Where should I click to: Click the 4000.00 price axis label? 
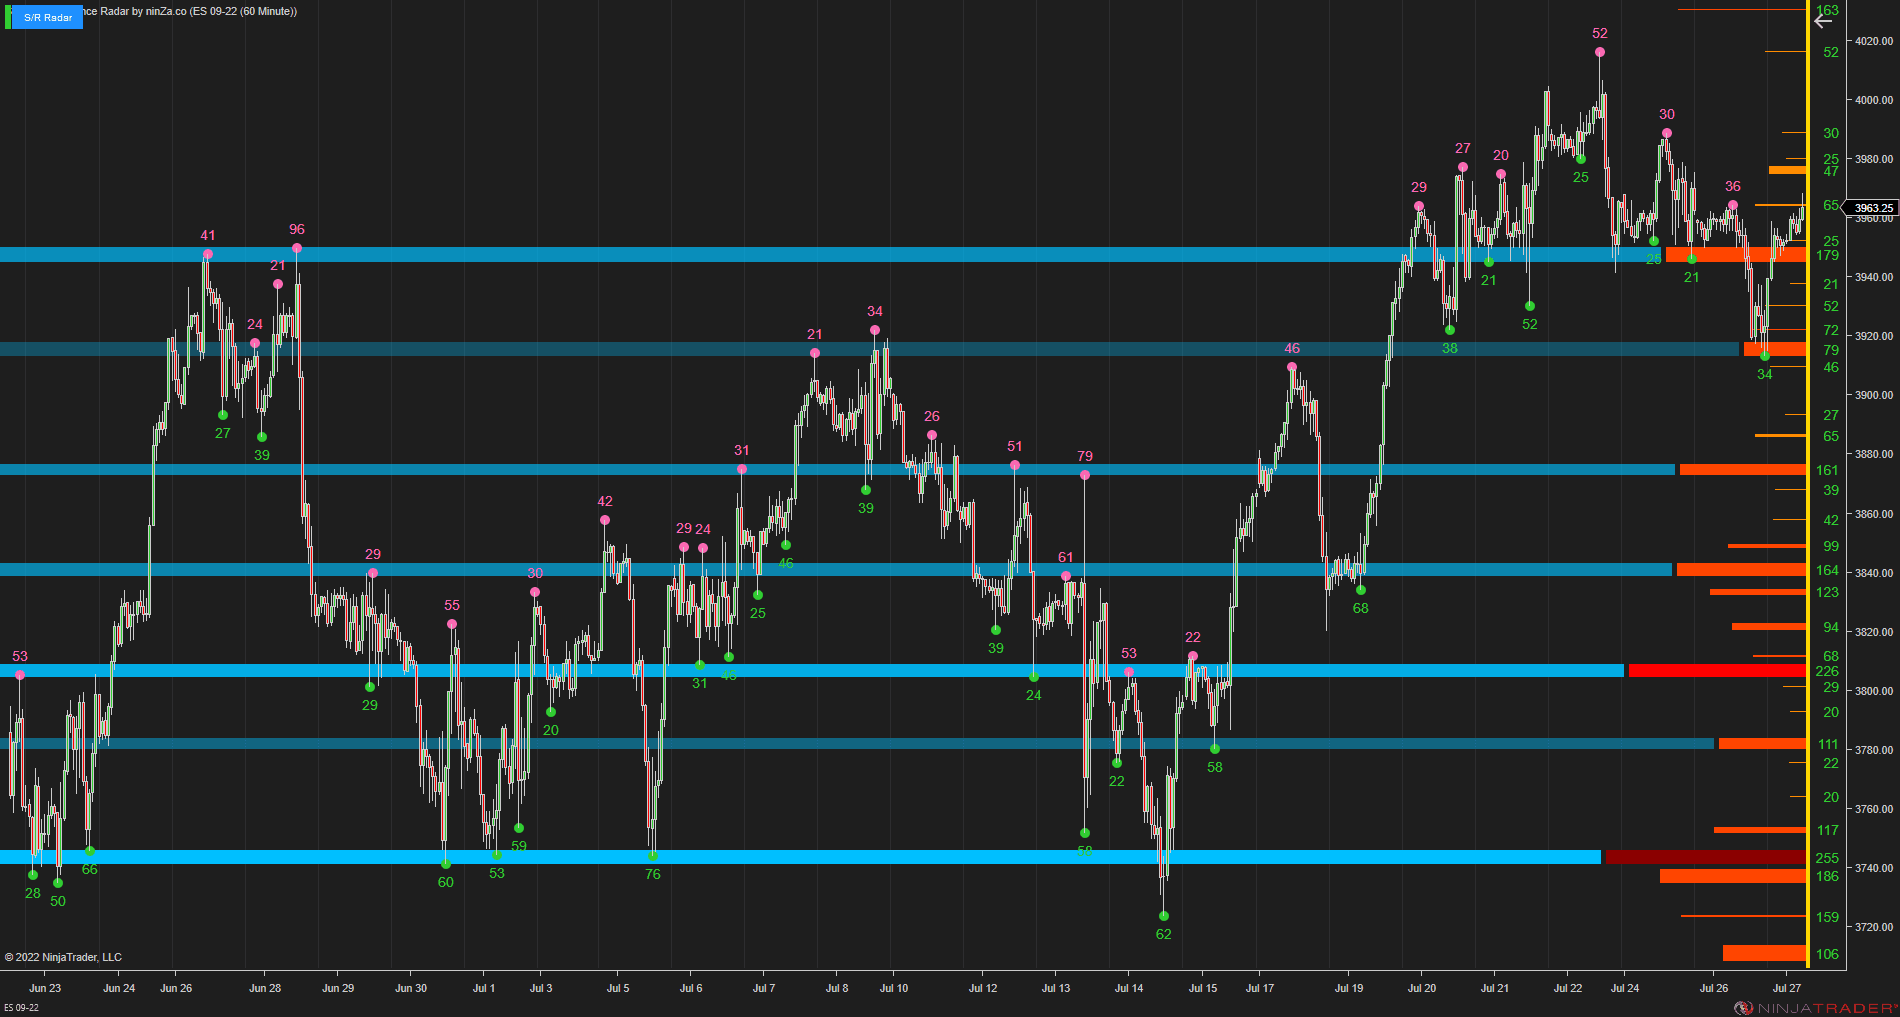click(1874, 100)
